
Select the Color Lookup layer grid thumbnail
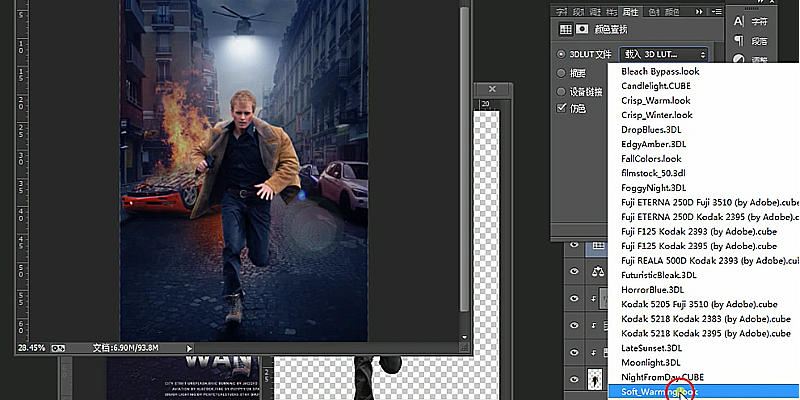[x=597, y=247]
